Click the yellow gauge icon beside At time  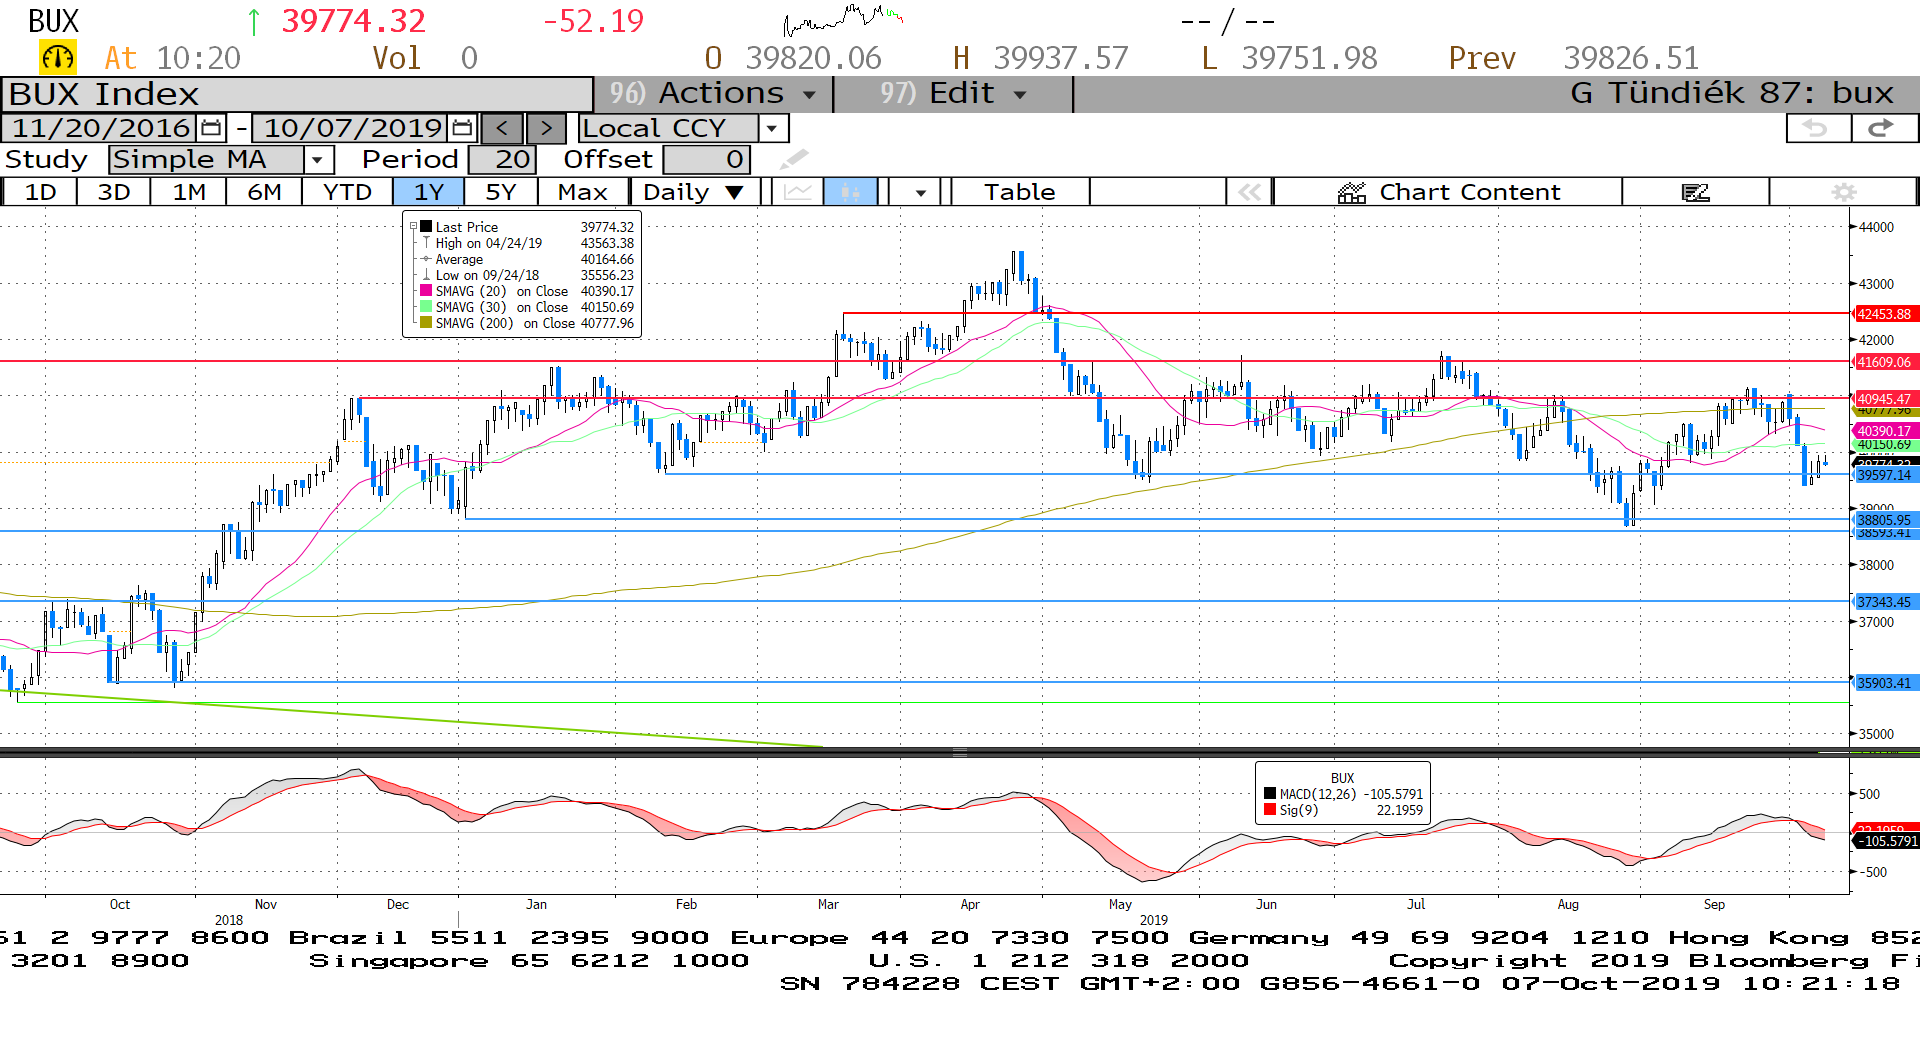pos(58,58)
